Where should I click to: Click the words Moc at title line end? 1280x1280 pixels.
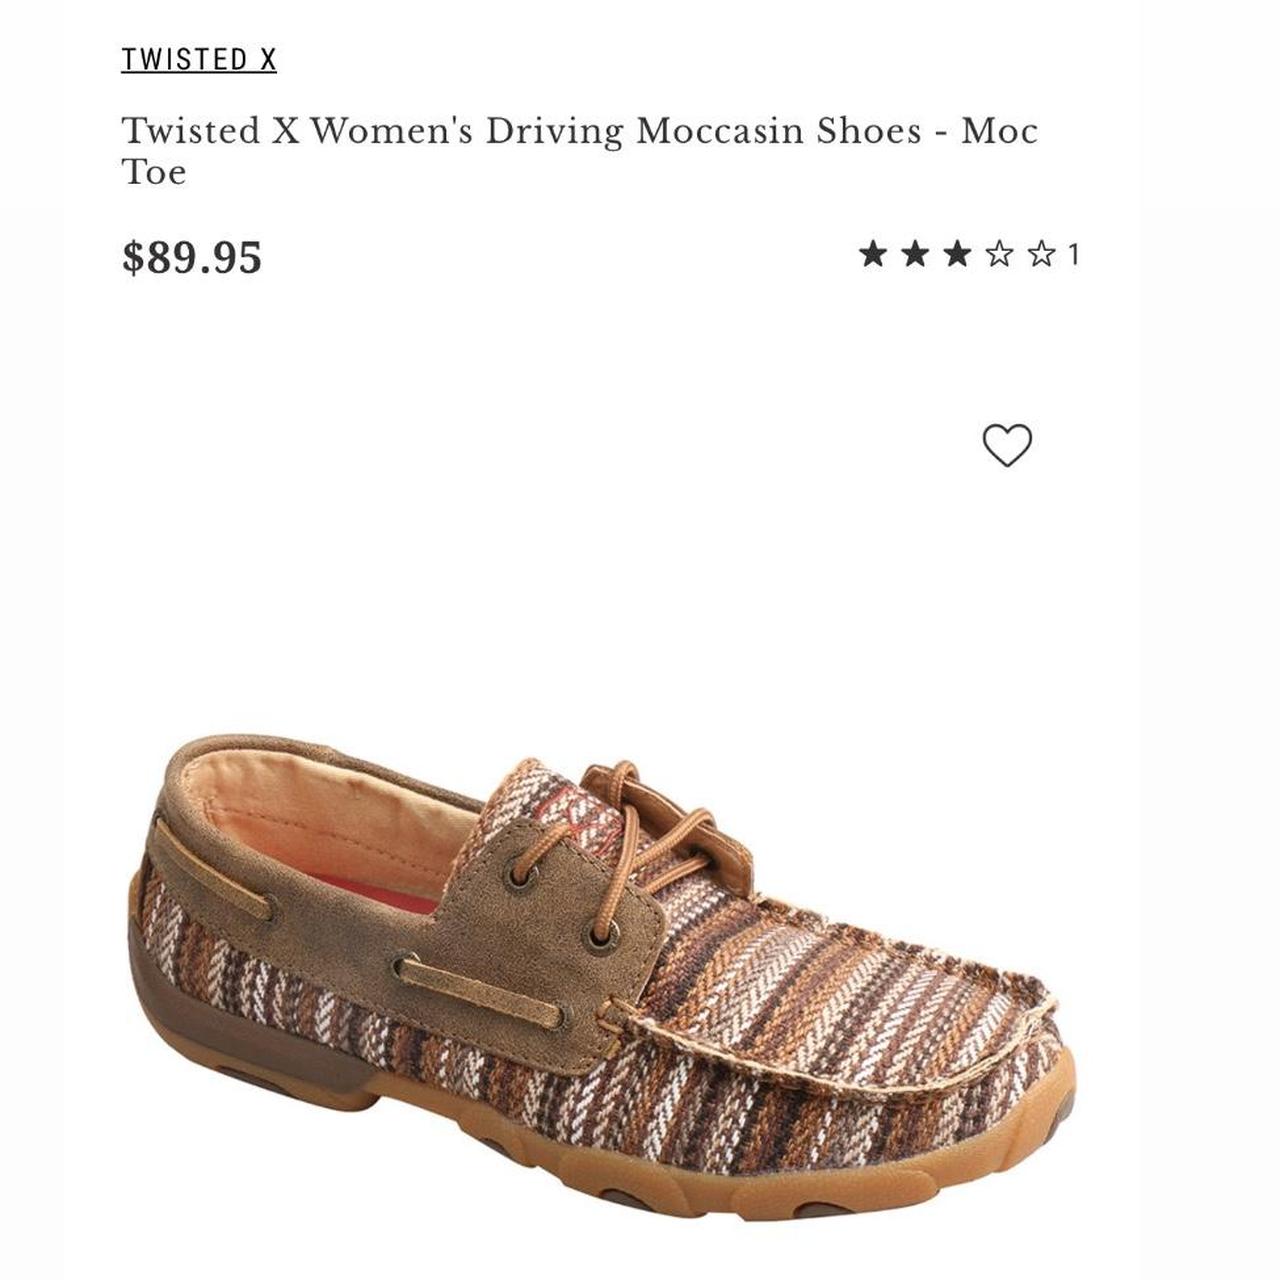[x=1000, y=131]
